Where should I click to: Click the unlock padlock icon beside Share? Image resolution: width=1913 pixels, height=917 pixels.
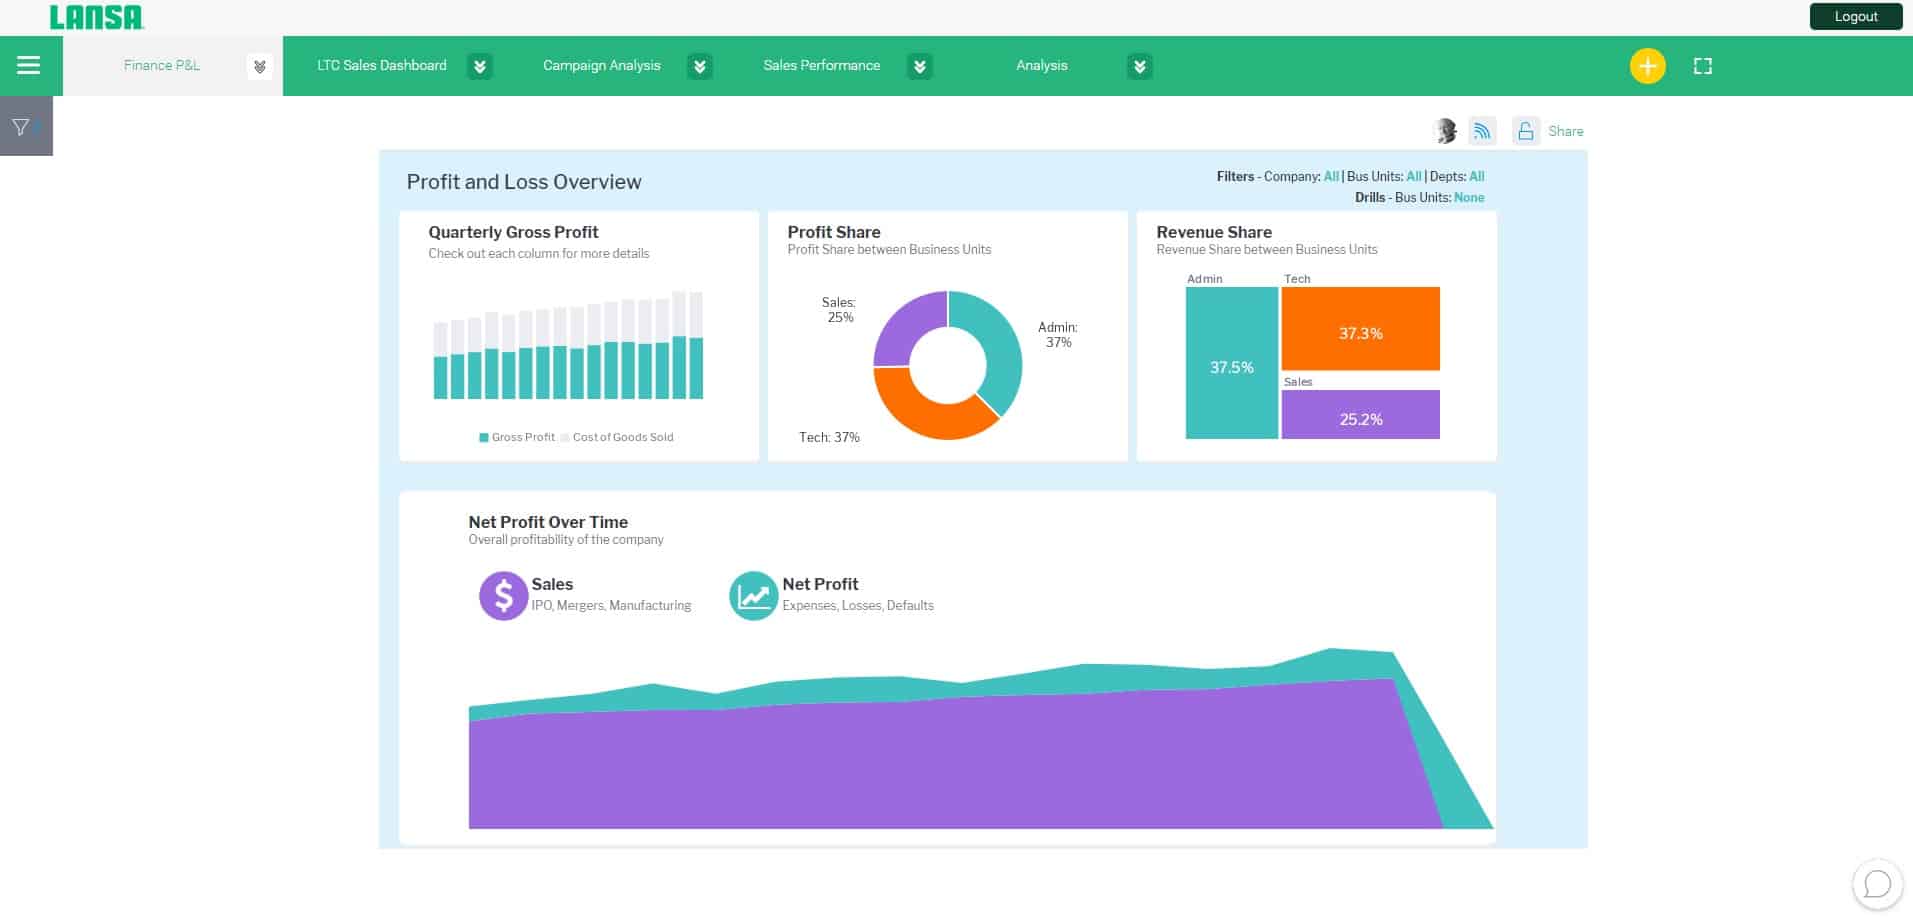1525,131
